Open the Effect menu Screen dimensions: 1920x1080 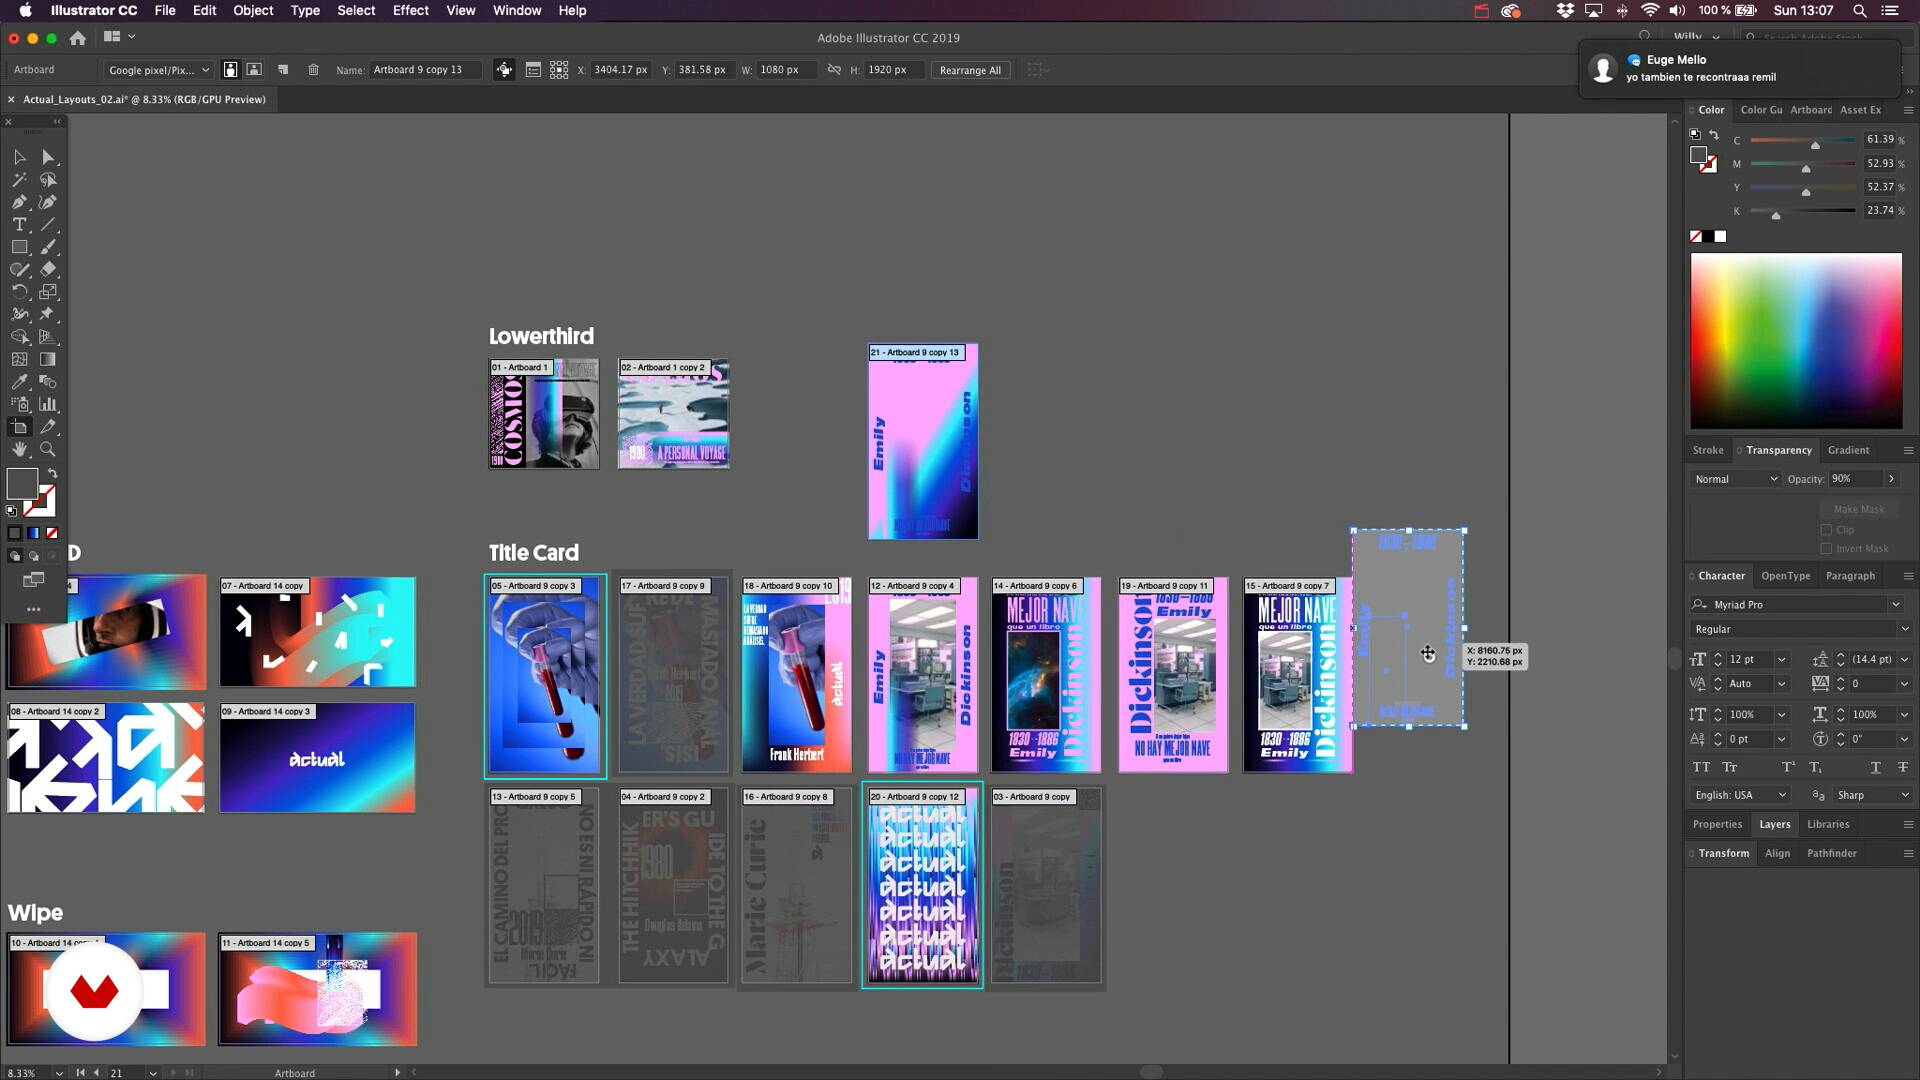410,10
